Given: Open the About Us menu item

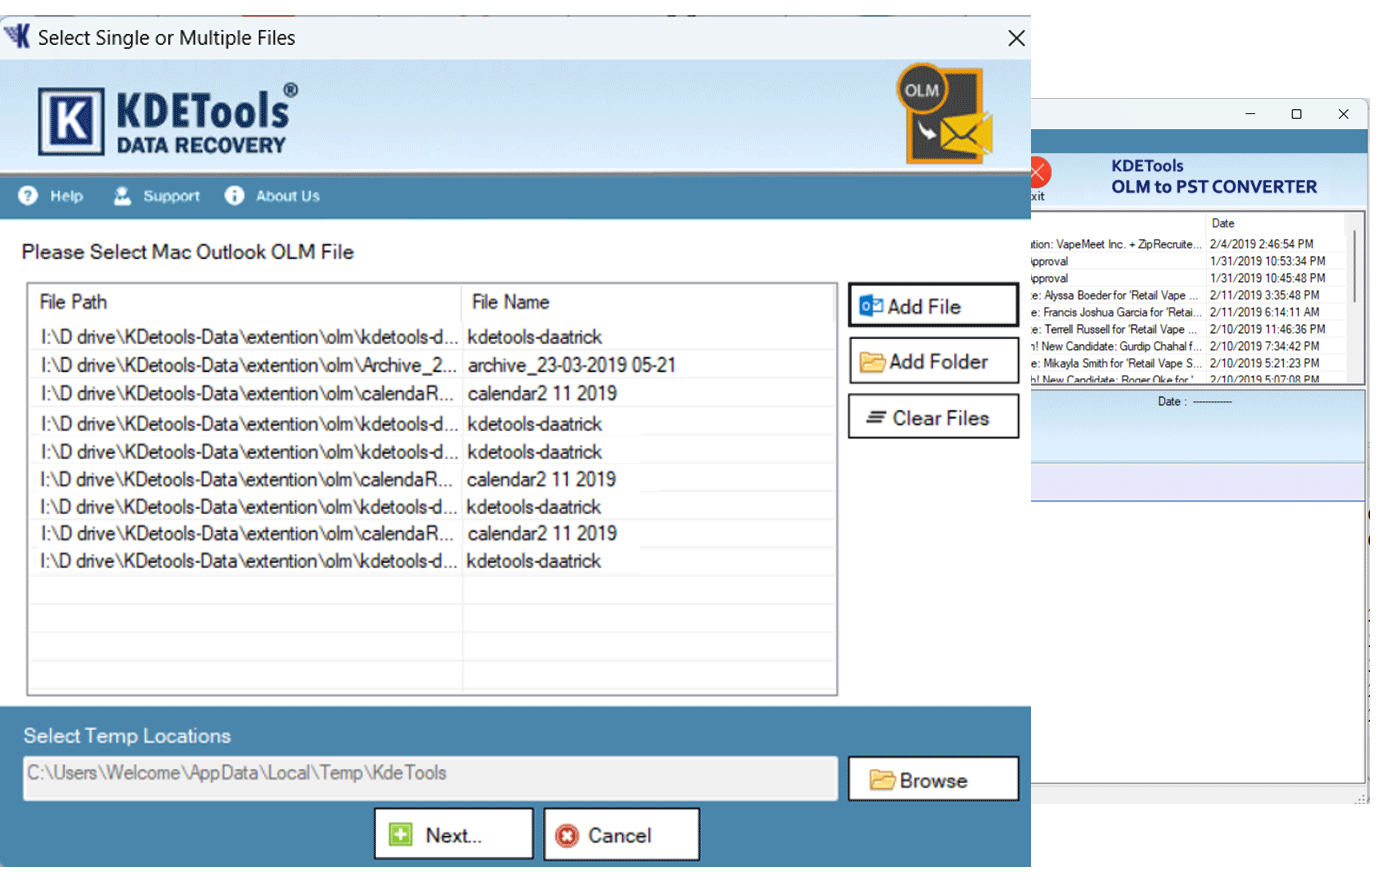Looking at the screenshot, I should point(287,196).
